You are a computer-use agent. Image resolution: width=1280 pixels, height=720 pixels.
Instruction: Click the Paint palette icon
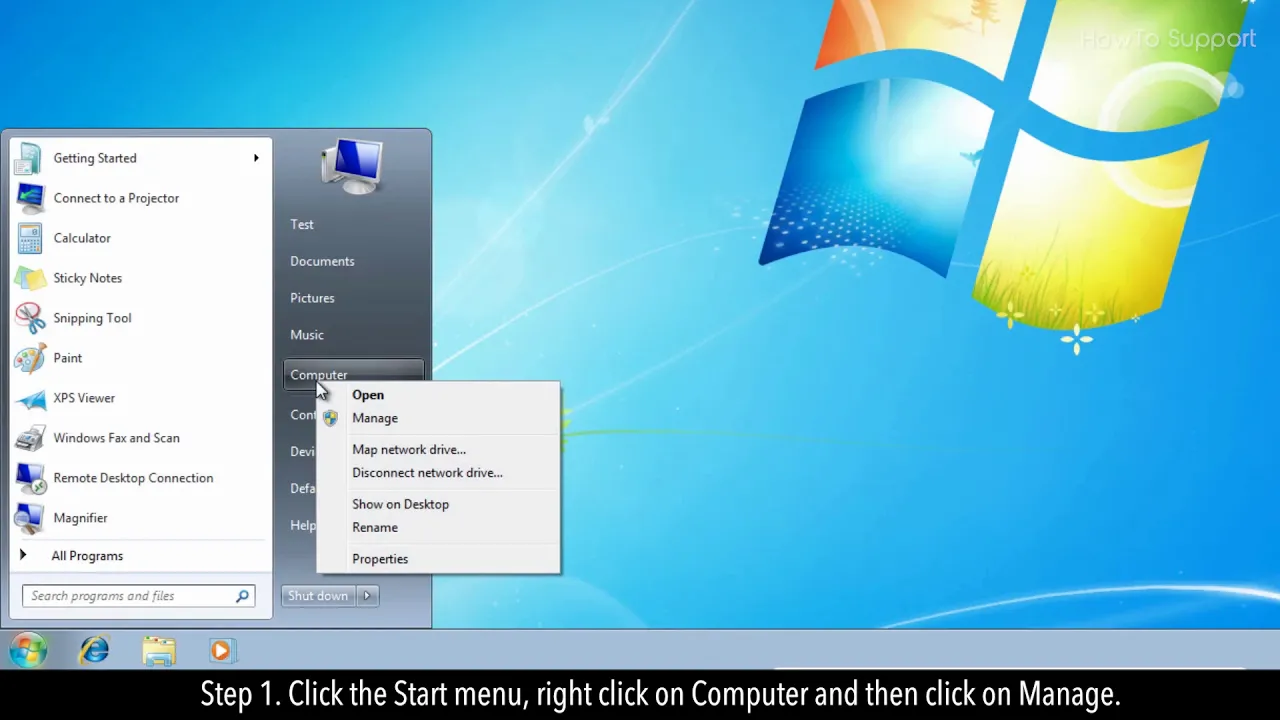pos(30,358)
